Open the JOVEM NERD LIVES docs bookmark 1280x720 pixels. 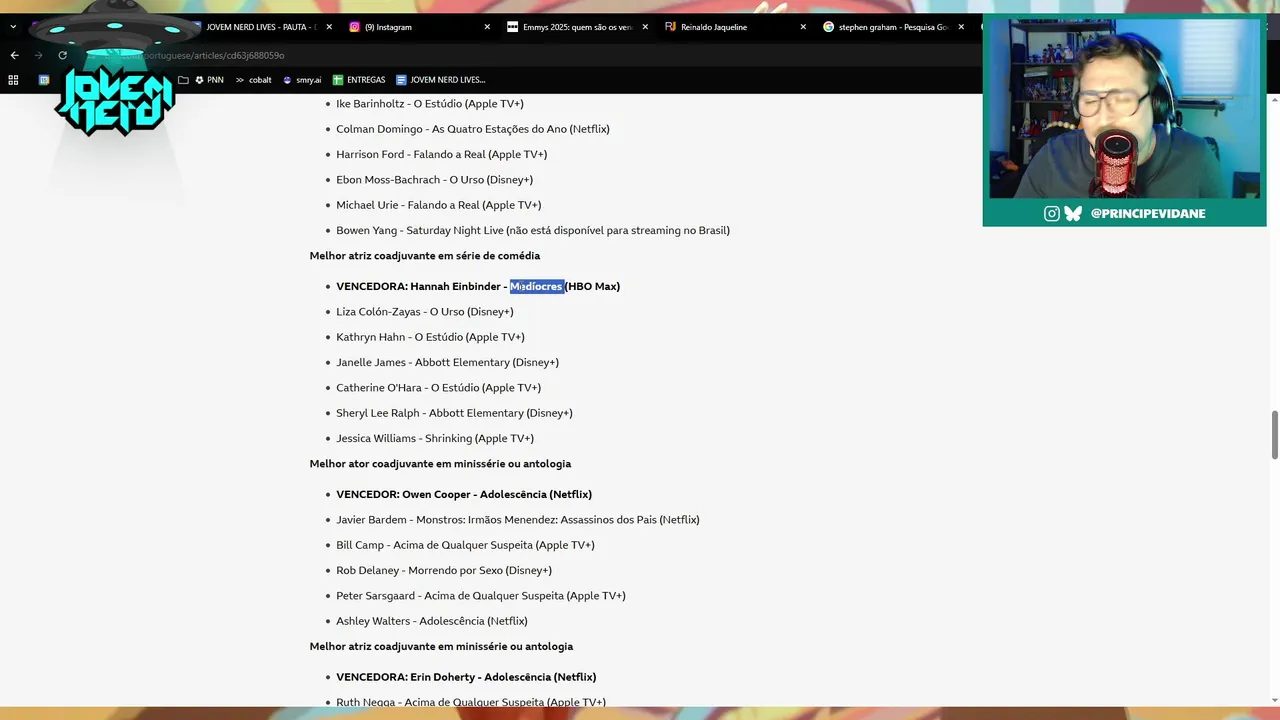point(440,79)
